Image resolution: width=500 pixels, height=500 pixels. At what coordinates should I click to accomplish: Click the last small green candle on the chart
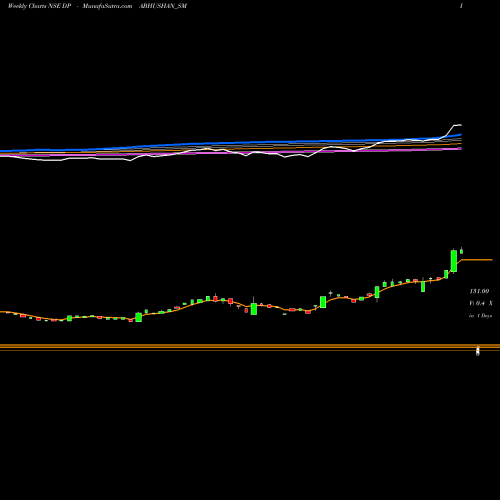[462, 251]
